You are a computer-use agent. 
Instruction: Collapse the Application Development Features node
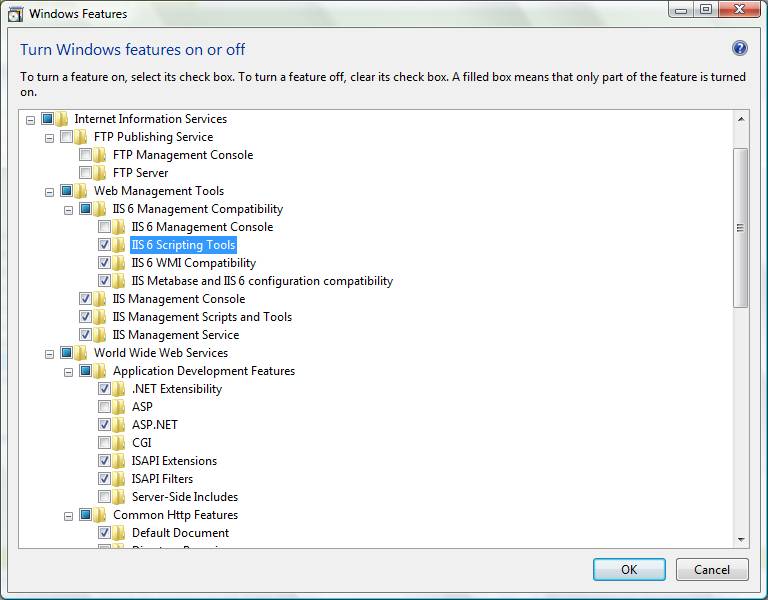pyautogui.click(x=68, y=371)
